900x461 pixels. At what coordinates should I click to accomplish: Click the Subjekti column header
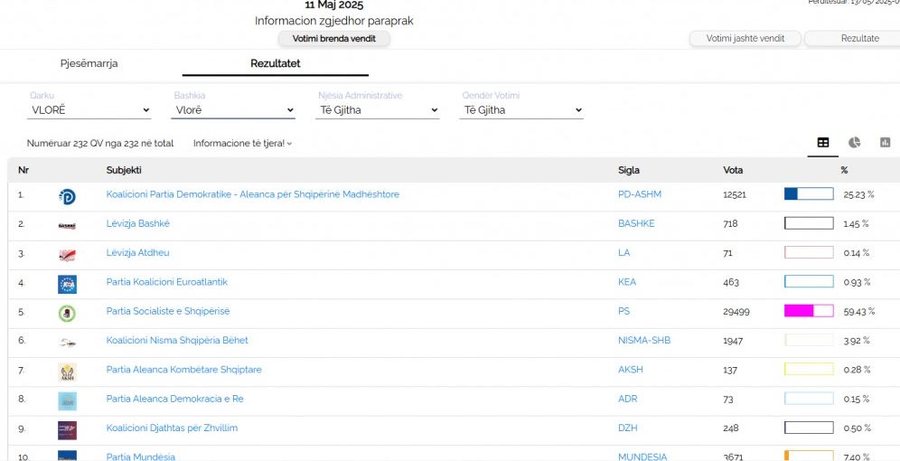pyautogui.click(x=124, y=171)
